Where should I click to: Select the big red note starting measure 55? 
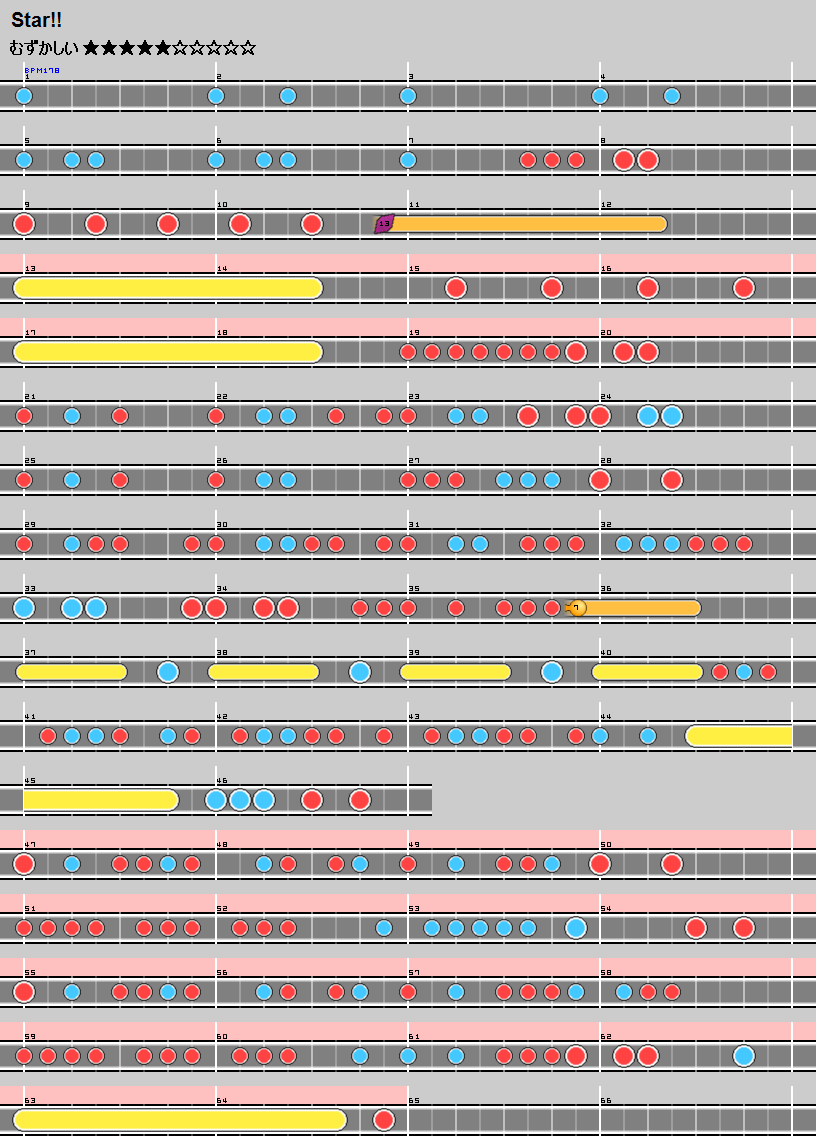pos(24,992)
